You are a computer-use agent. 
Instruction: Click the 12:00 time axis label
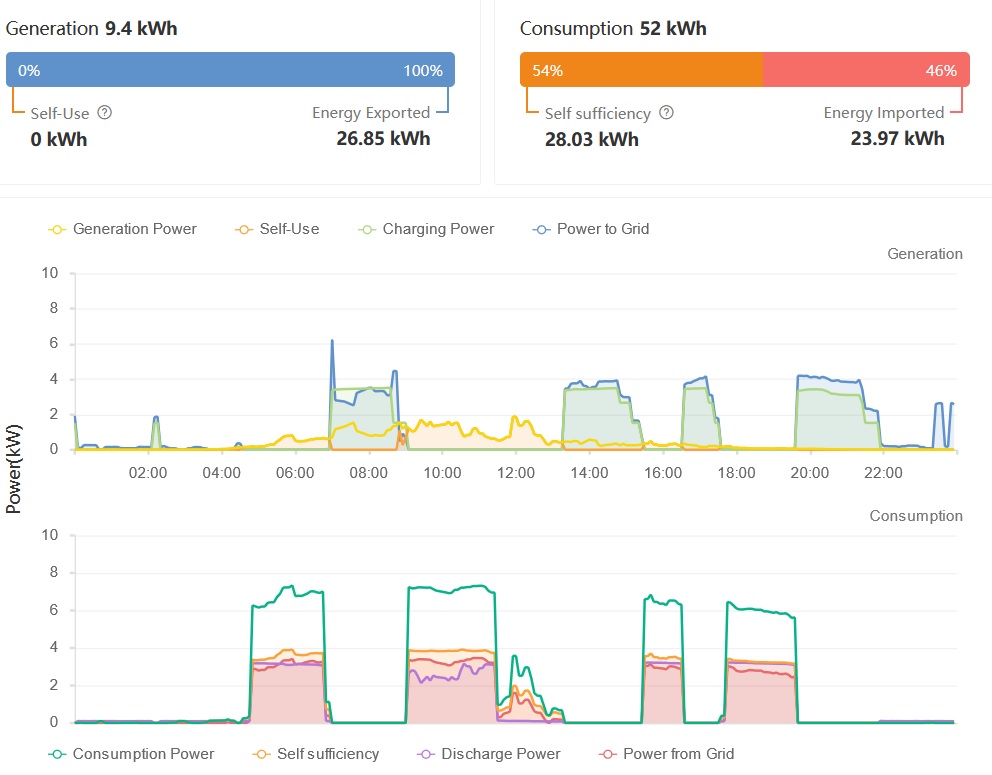[x=516, y=473]
